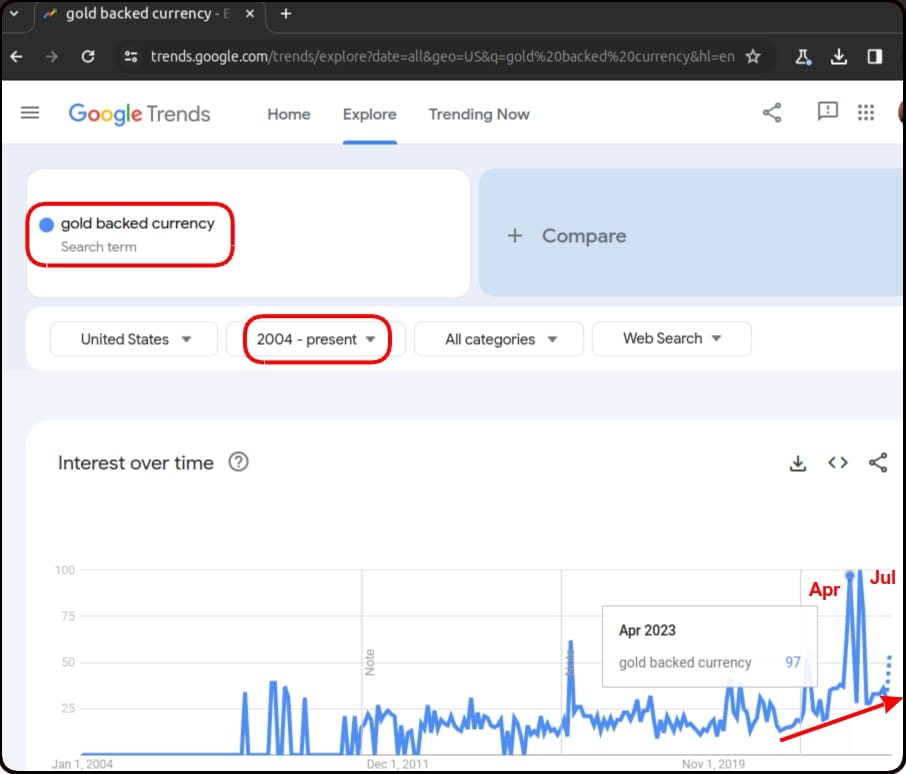The image size is (906, 774).
Task: Reload the Google Trends page
Action: (87, 56)
